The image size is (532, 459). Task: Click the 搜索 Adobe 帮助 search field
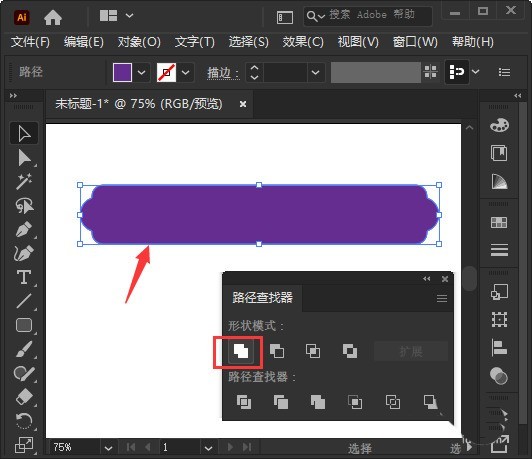click(x=368, y=15)
